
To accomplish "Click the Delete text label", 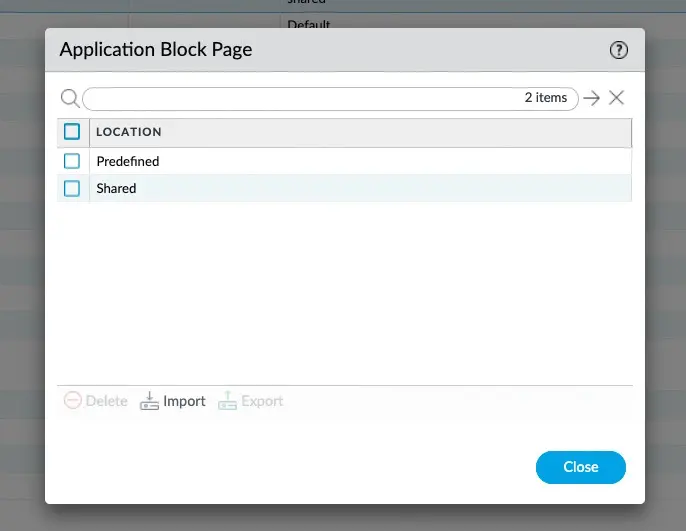I will coord(106,401).
